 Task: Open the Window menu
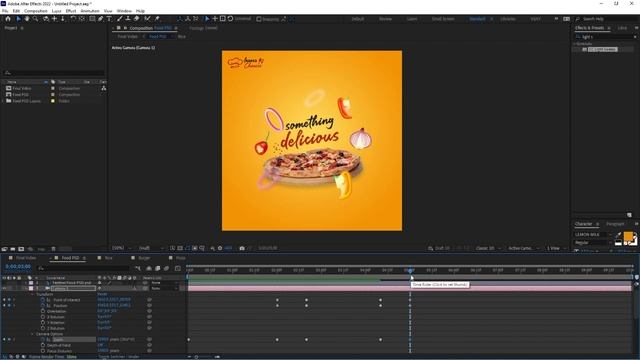(x=124, y=11)
